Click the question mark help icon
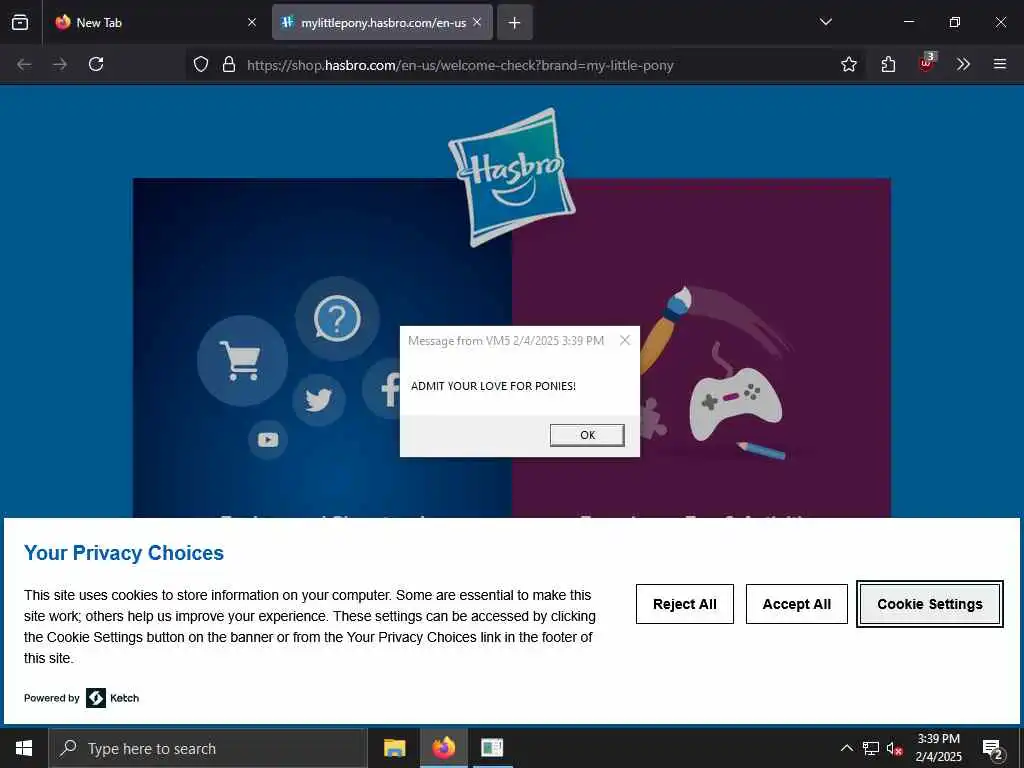This screenshot has width=1024, height=768. [337, 319]
